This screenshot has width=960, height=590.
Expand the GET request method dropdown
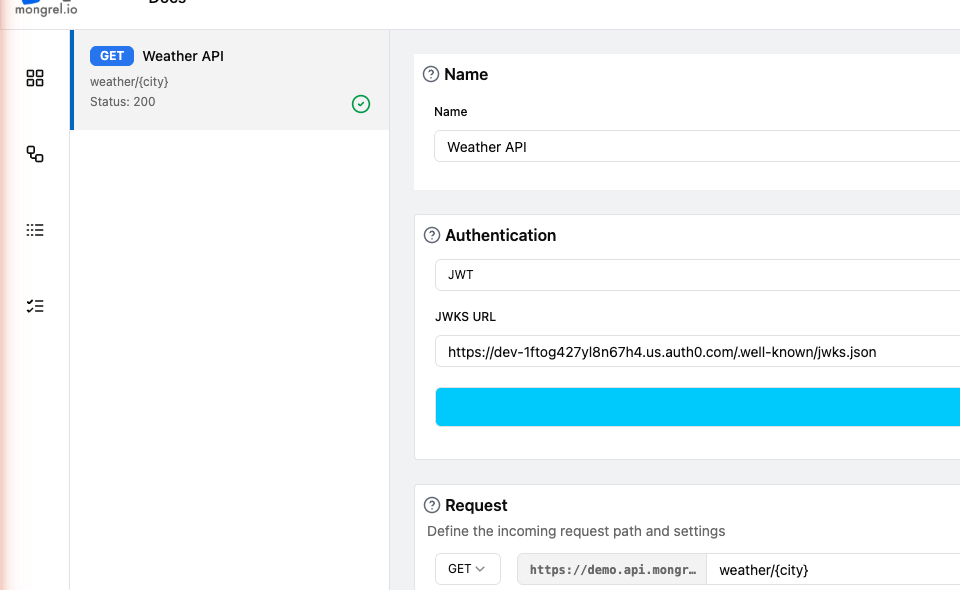tap(467, 569)
